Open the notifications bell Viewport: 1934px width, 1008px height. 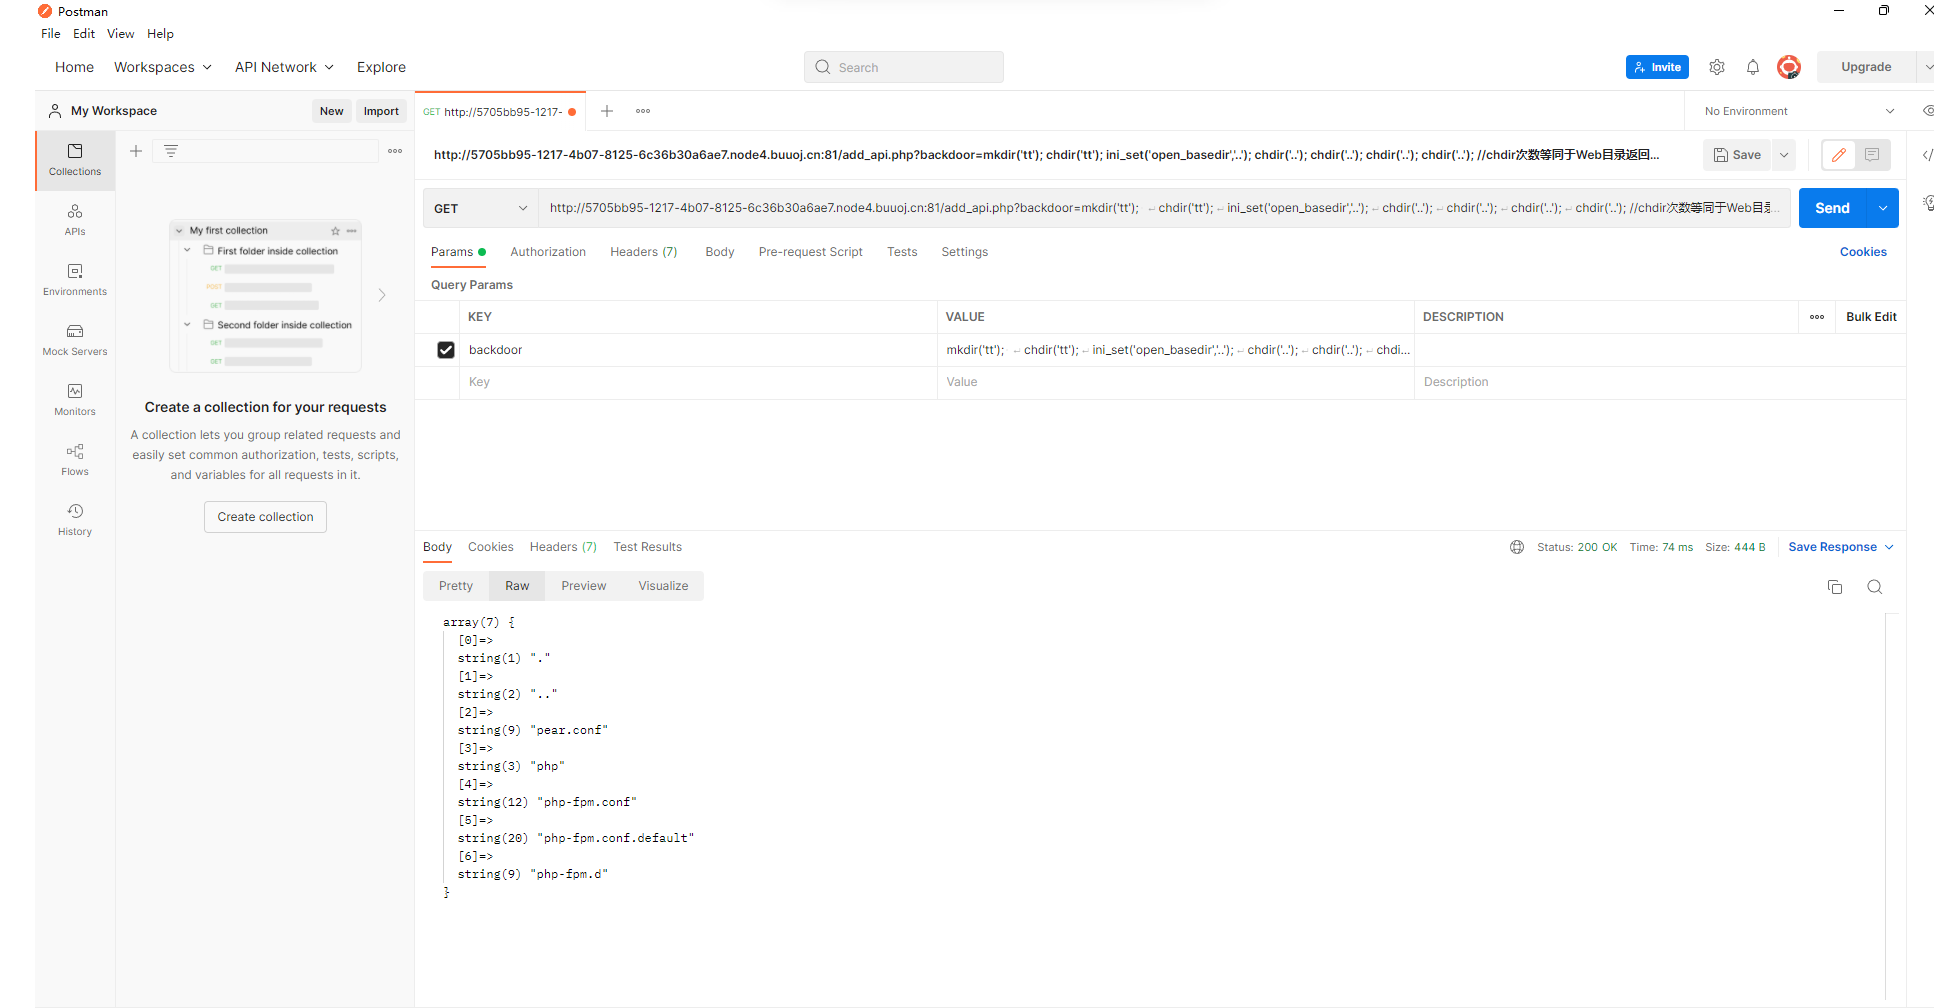point(1753,67)
